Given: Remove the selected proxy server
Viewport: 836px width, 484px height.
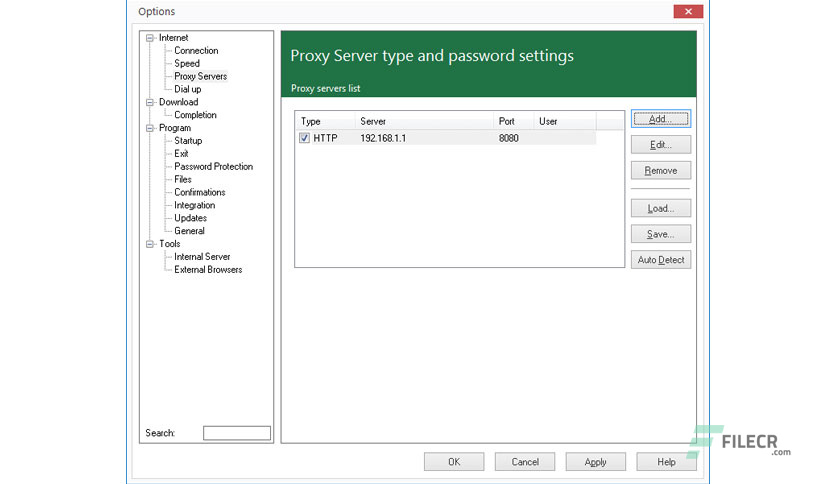Looking at the screenshot, I should (661, 171).
